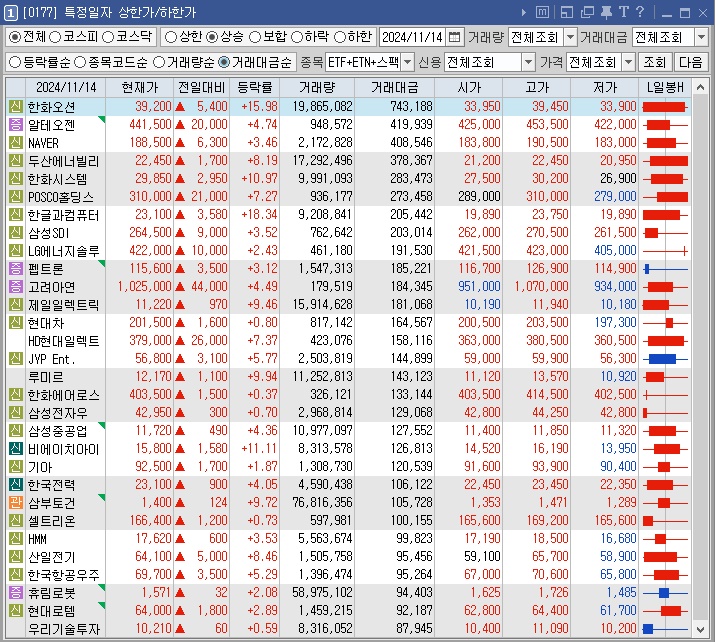
Task: Open the 거래량 전체조회 dropdown
Action: (x=570, y=37)
